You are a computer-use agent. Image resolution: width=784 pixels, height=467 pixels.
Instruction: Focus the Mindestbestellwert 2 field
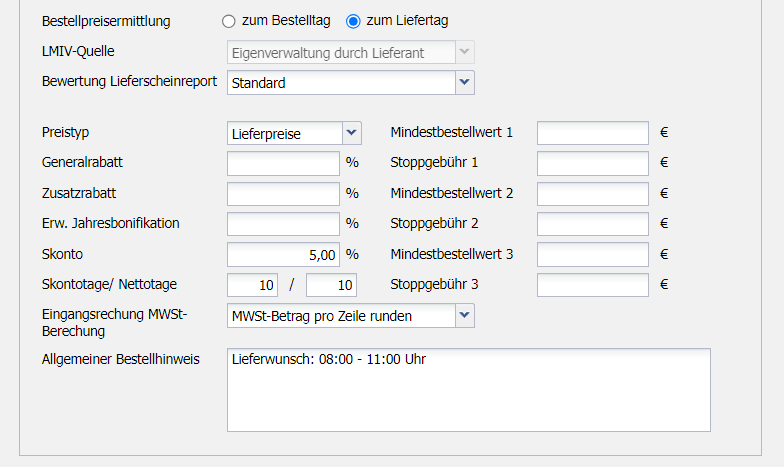coord(593,194)
